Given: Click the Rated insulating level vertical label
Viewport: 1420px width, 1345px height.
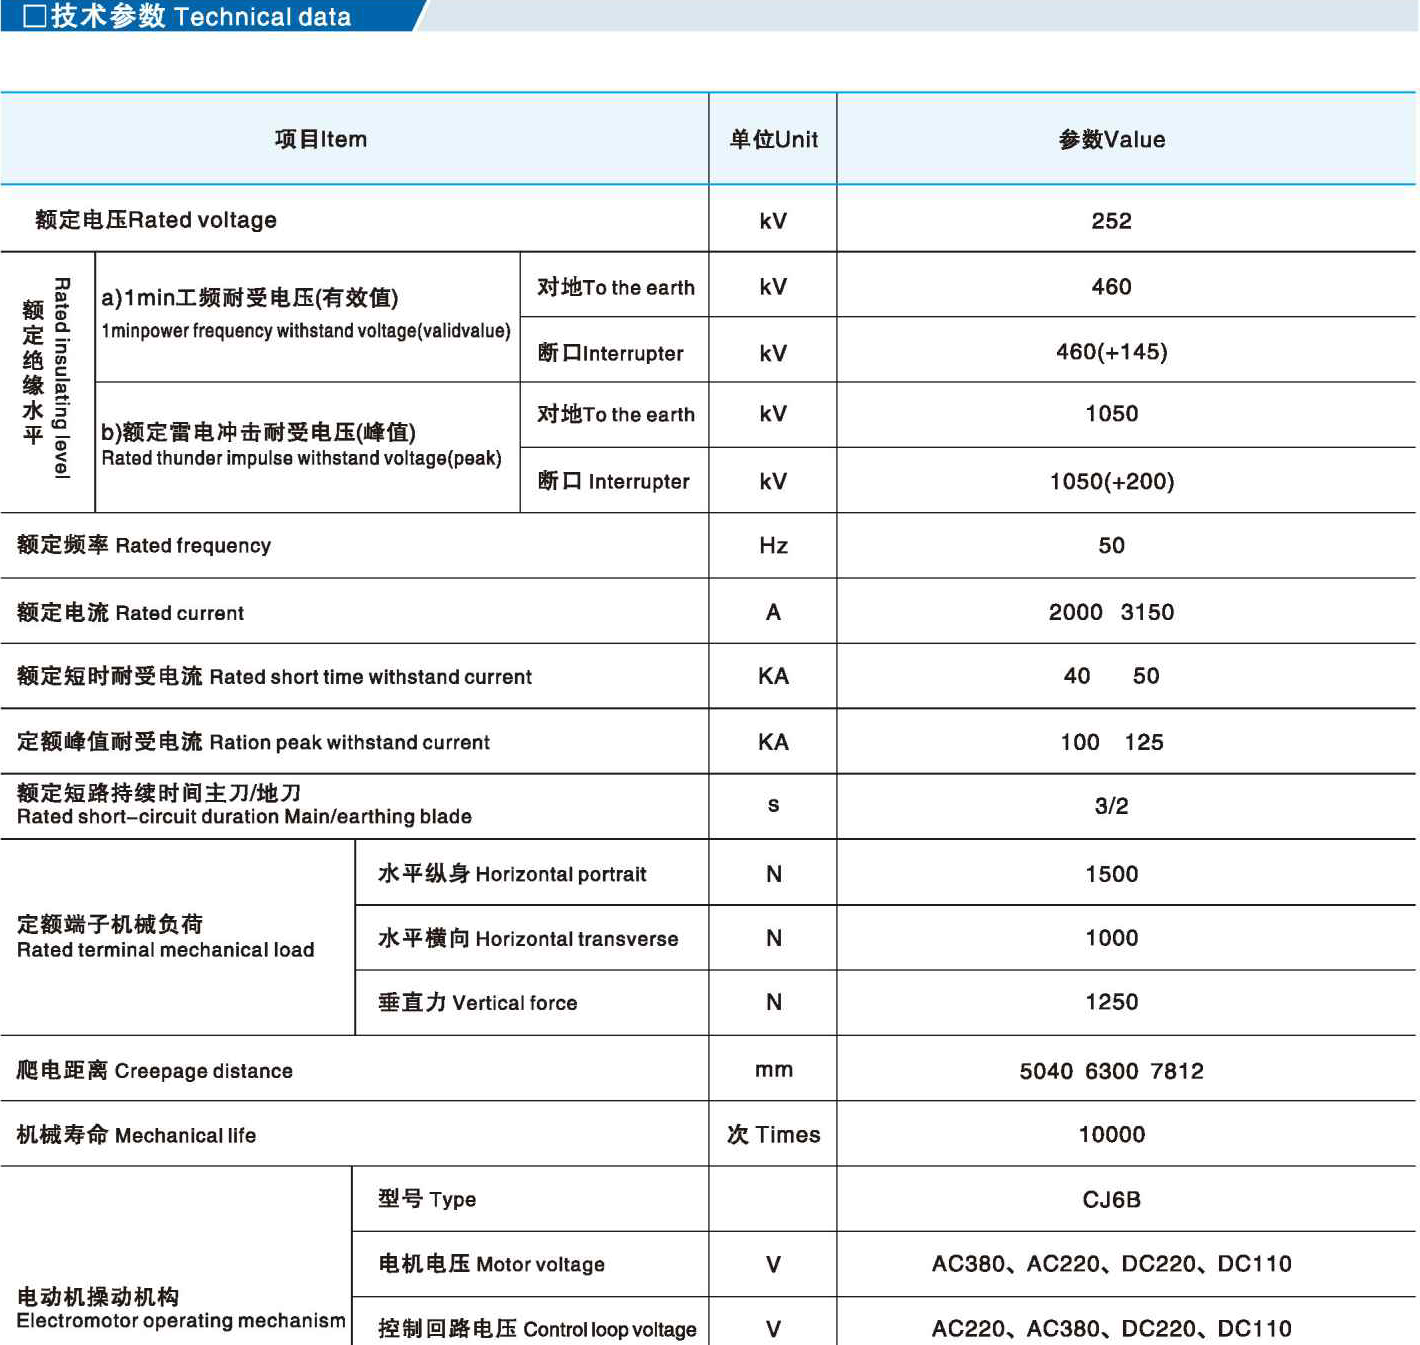Looking at the screenshot, I should click(x=47, y=378).
